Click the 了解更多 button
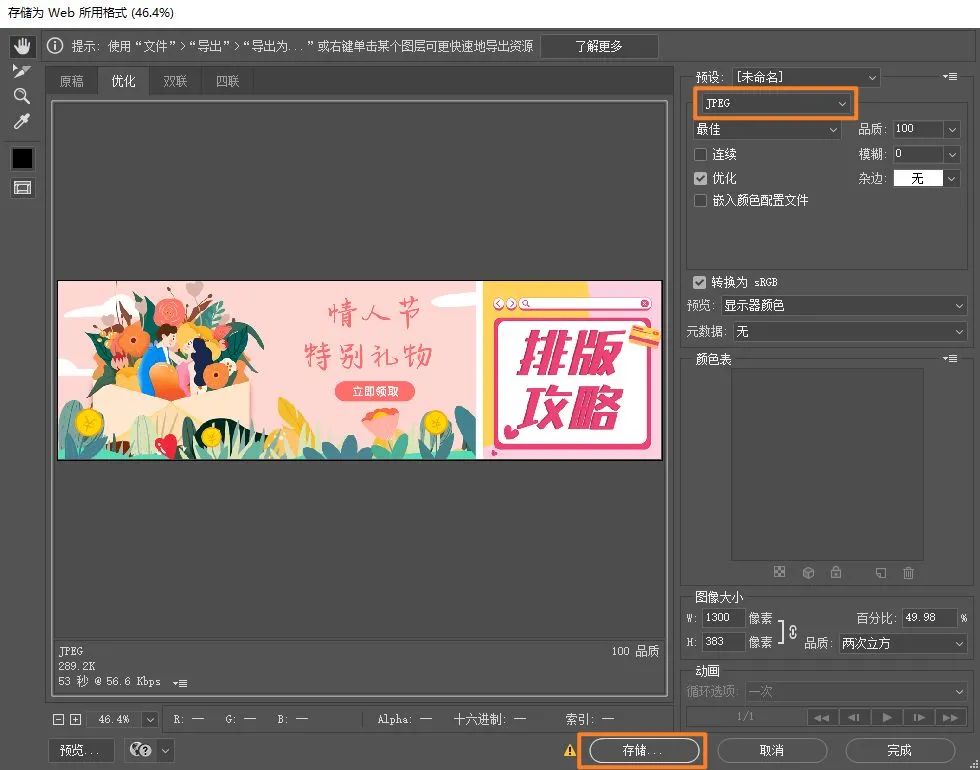Image resolution: width=980 pixels, height=770 pixels. point(599,46)
